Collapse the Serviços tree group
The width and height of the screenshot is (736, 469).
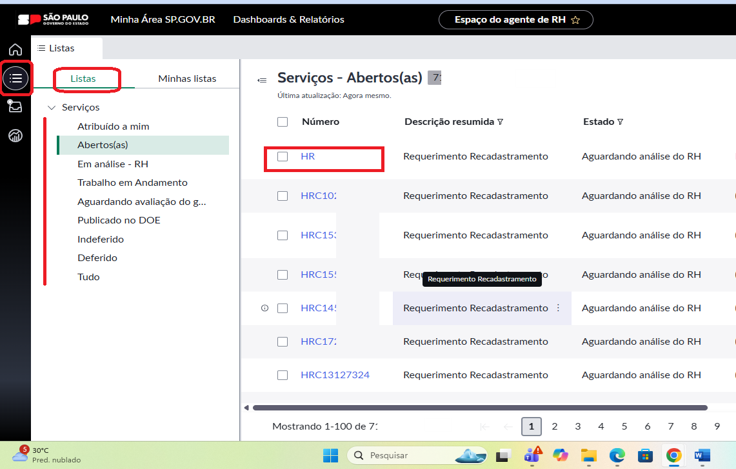50,107
